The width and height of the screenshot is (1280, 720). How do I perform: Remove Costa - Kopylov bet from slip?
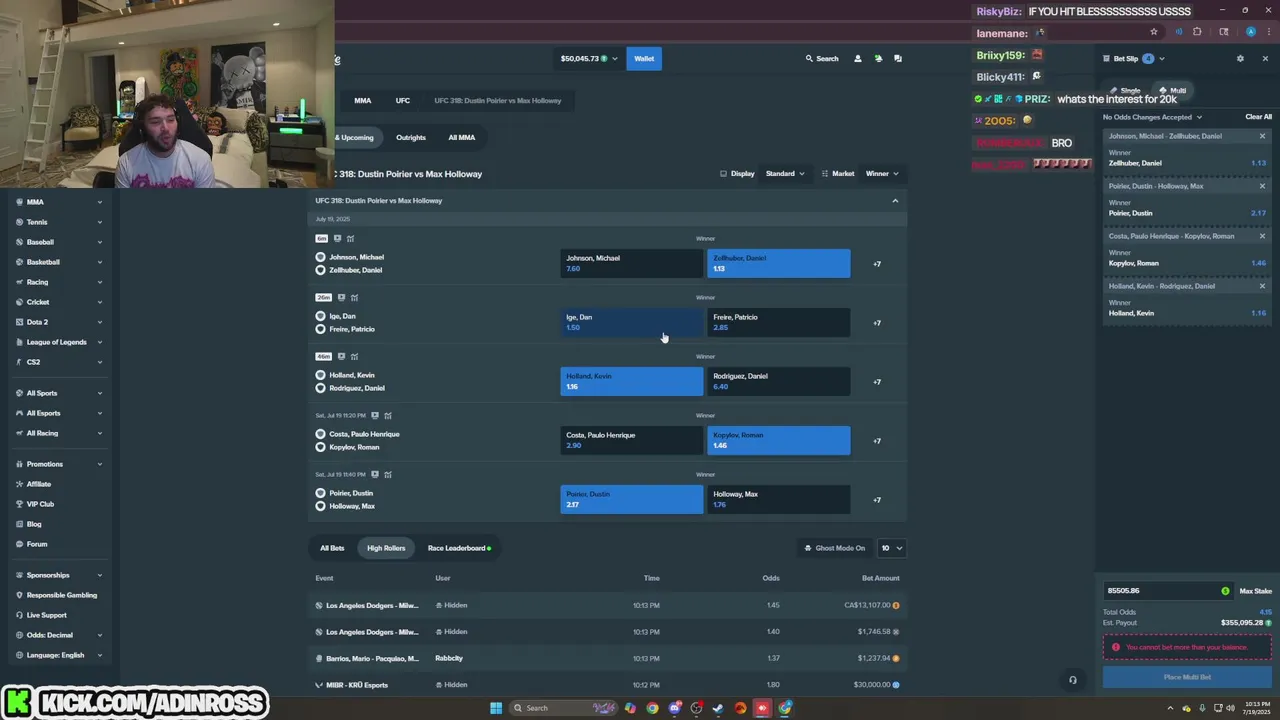coord(1262,236)
